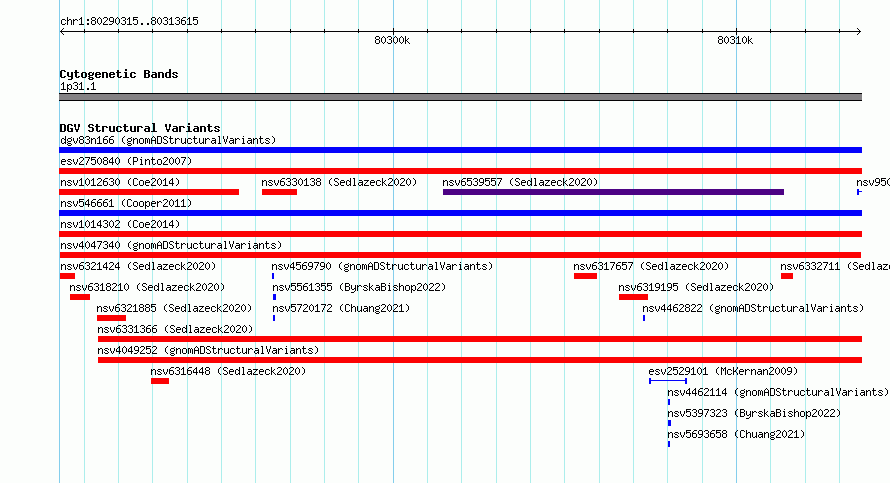Image resolution: width=890 pixels, height=483 pixels.
Task: Click the red nsv6318210 bar
Action: (79, 297)
